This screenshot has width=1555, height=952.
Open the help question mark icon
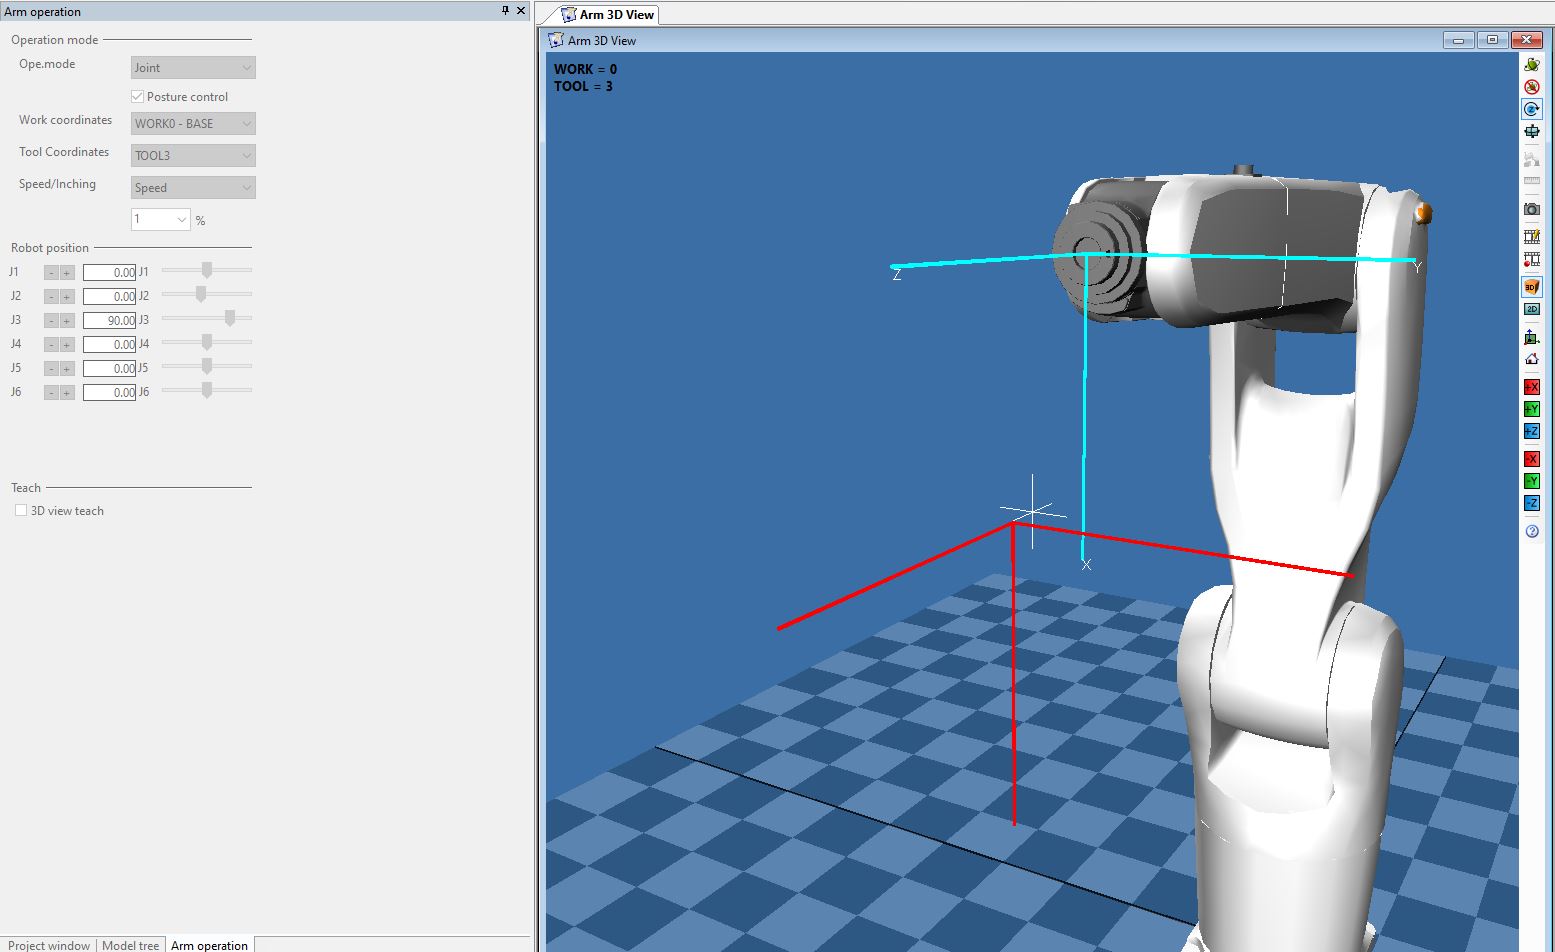[x=1531, y=531]
